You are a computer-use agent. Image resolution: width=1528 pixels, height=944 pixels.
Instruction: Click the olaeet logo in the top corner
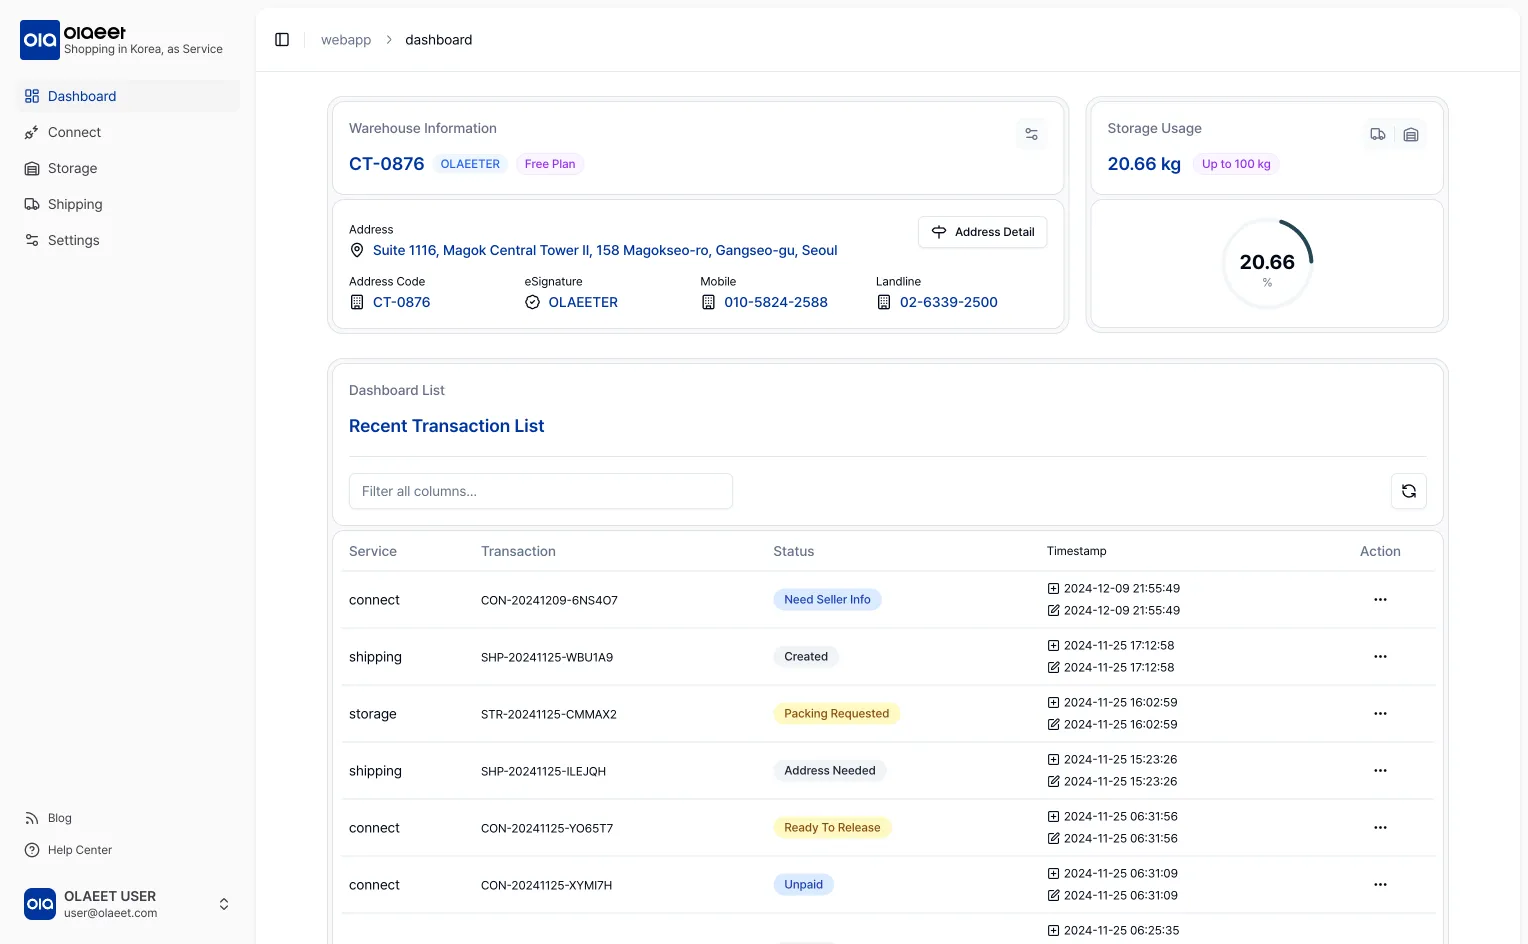coord(40,40)
